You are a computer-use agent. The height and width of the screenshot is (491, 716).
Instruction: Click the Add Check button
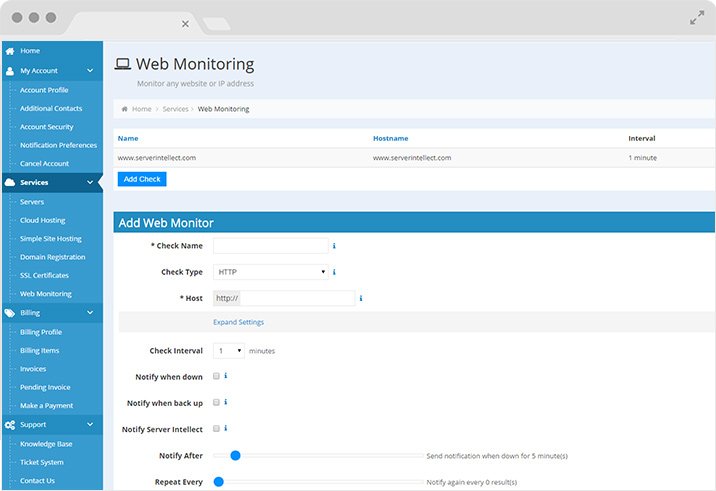[142, 179]
